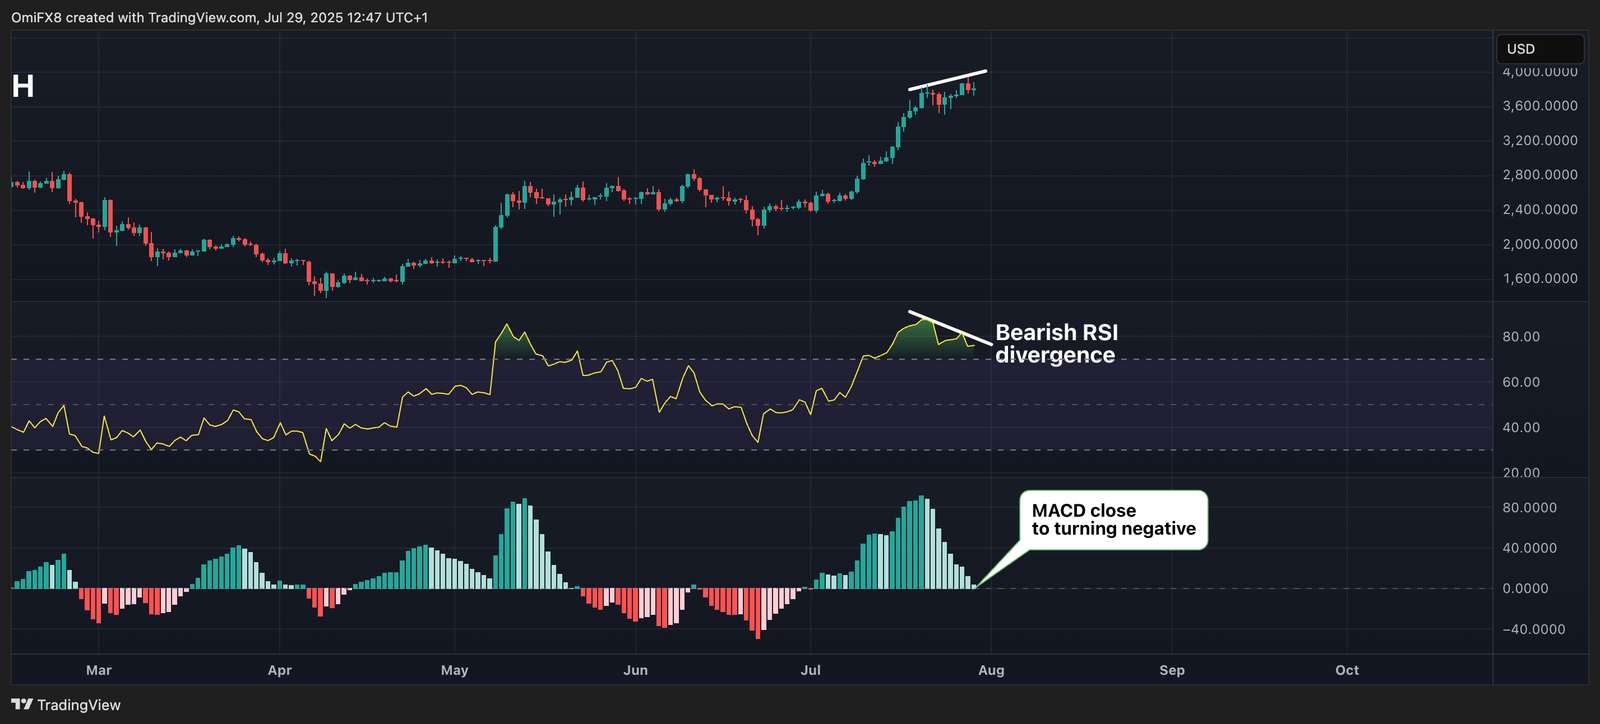1600x724 pixels.
Task: Click the 2,400.0000 price axis label
Action: (1540, 210)
